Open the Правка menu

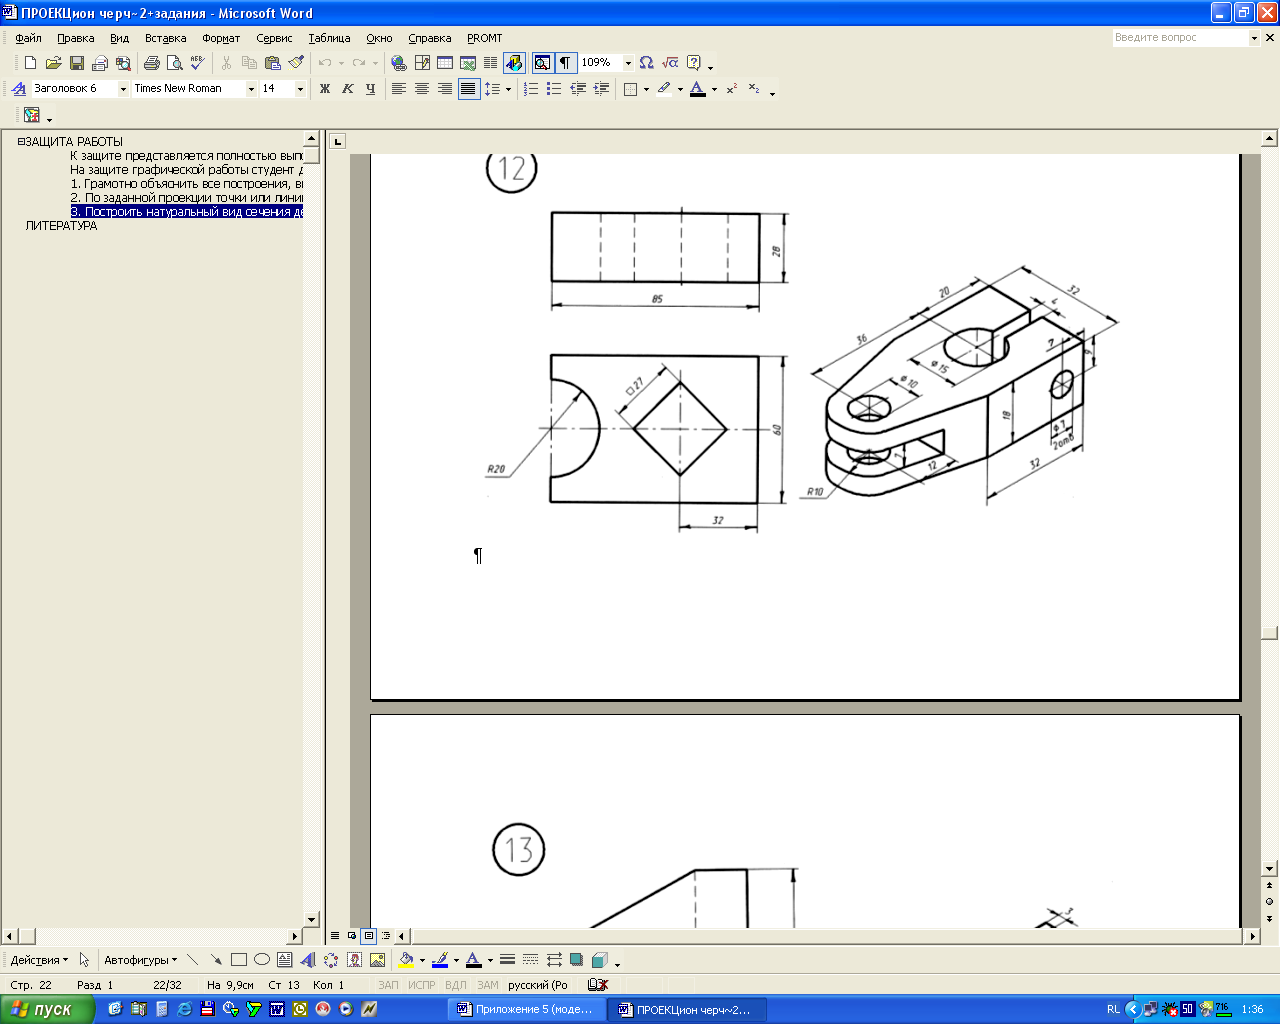click(76, 38)
